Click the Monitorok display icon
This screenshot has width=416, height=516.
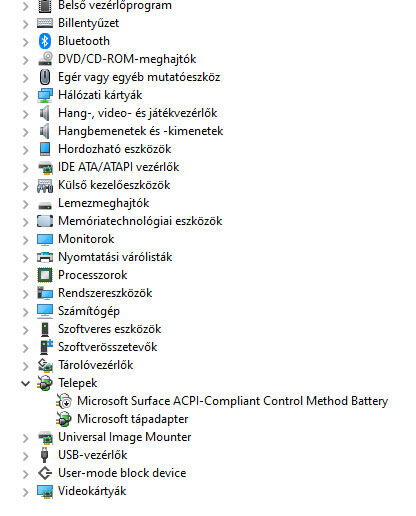(x=45, y=239)
